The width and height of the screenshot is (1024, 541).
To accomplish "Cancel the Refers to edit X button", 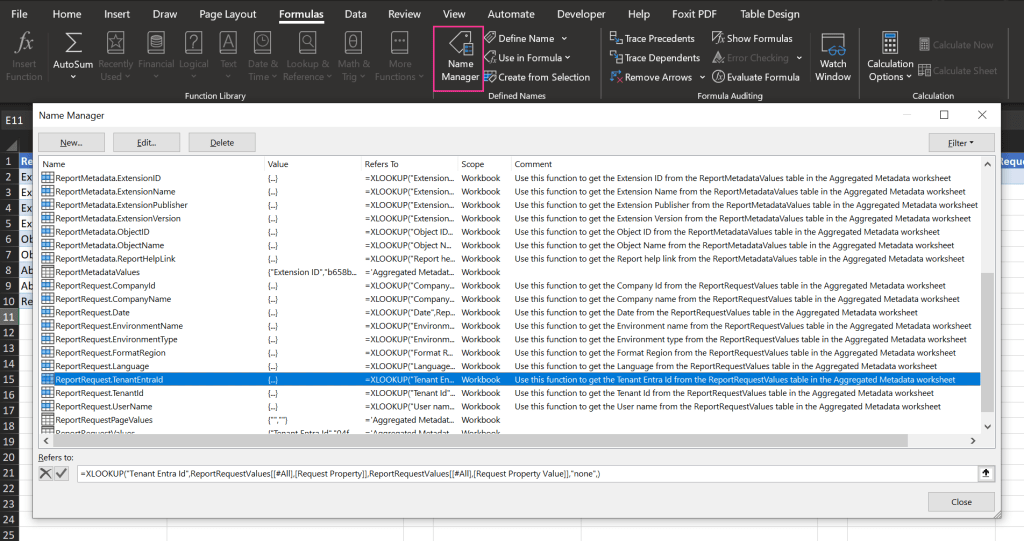I will (x=46, y=473).
